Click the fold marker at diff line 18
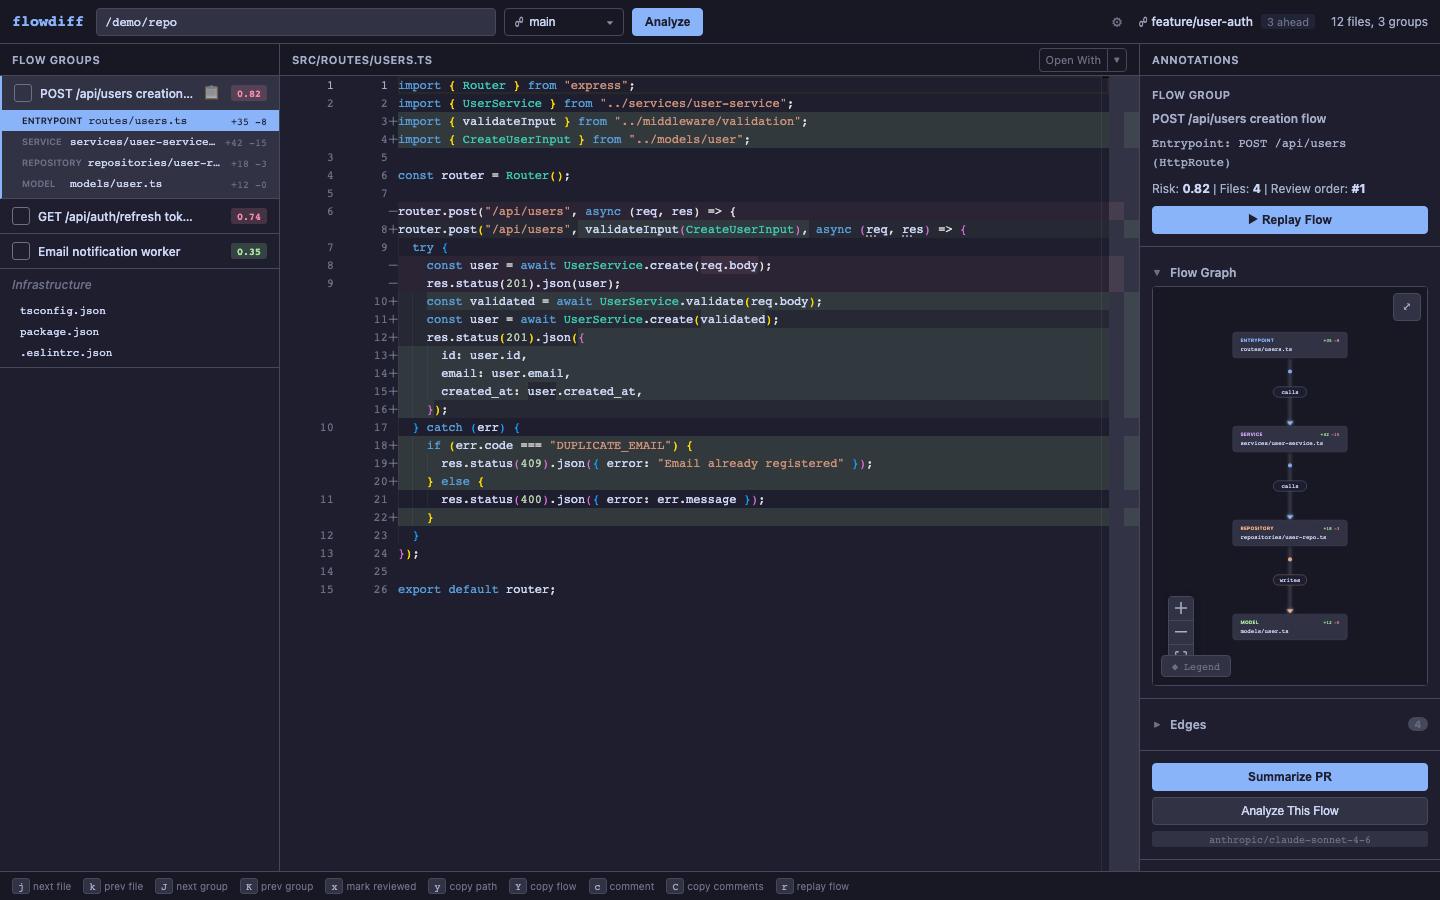 pyautogui.click(x=393, y=446)
